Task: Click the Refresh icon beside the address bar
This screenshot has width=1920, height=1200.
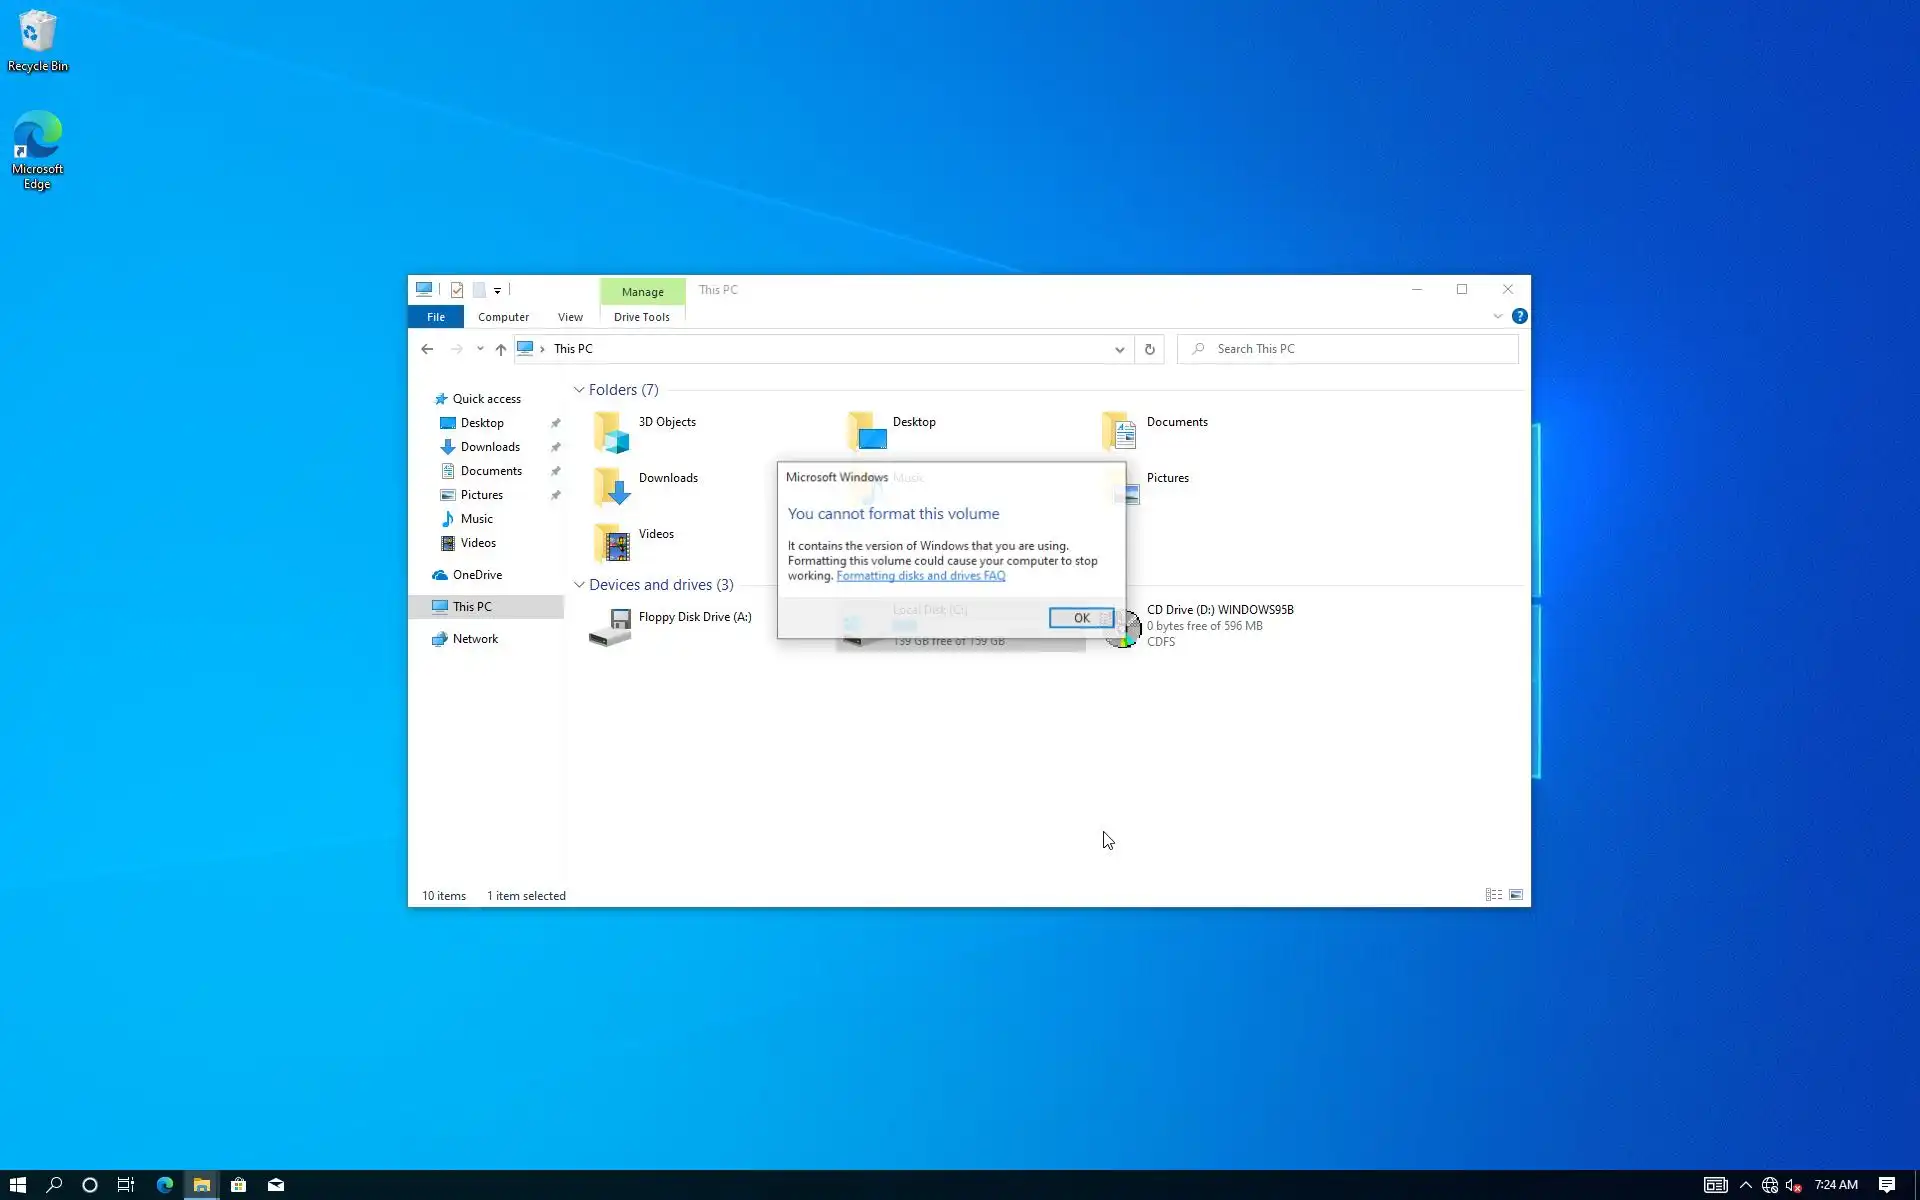Action: tap(1149, 349)
